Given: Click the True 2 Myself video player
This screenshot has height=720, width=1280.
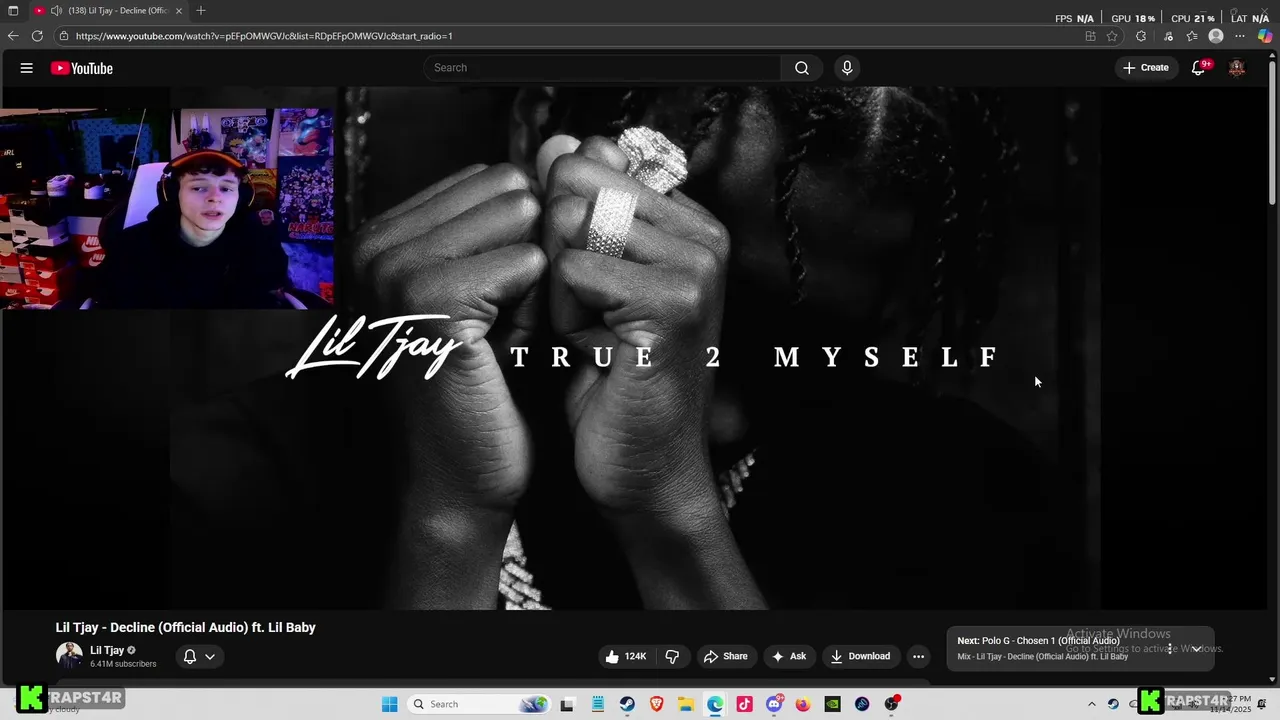Looking at the screenshot, I should [x=635, y=348].
